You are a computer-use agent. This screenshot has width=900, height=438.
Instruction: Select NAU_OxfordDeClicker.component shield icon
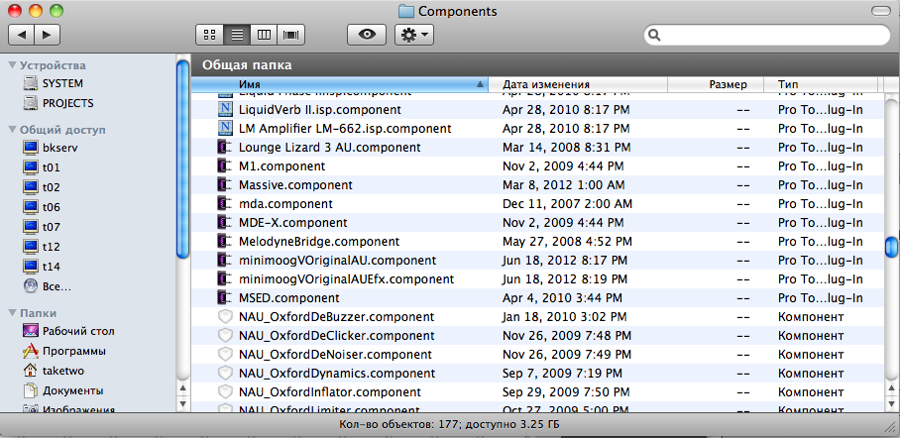pos(225,336)
